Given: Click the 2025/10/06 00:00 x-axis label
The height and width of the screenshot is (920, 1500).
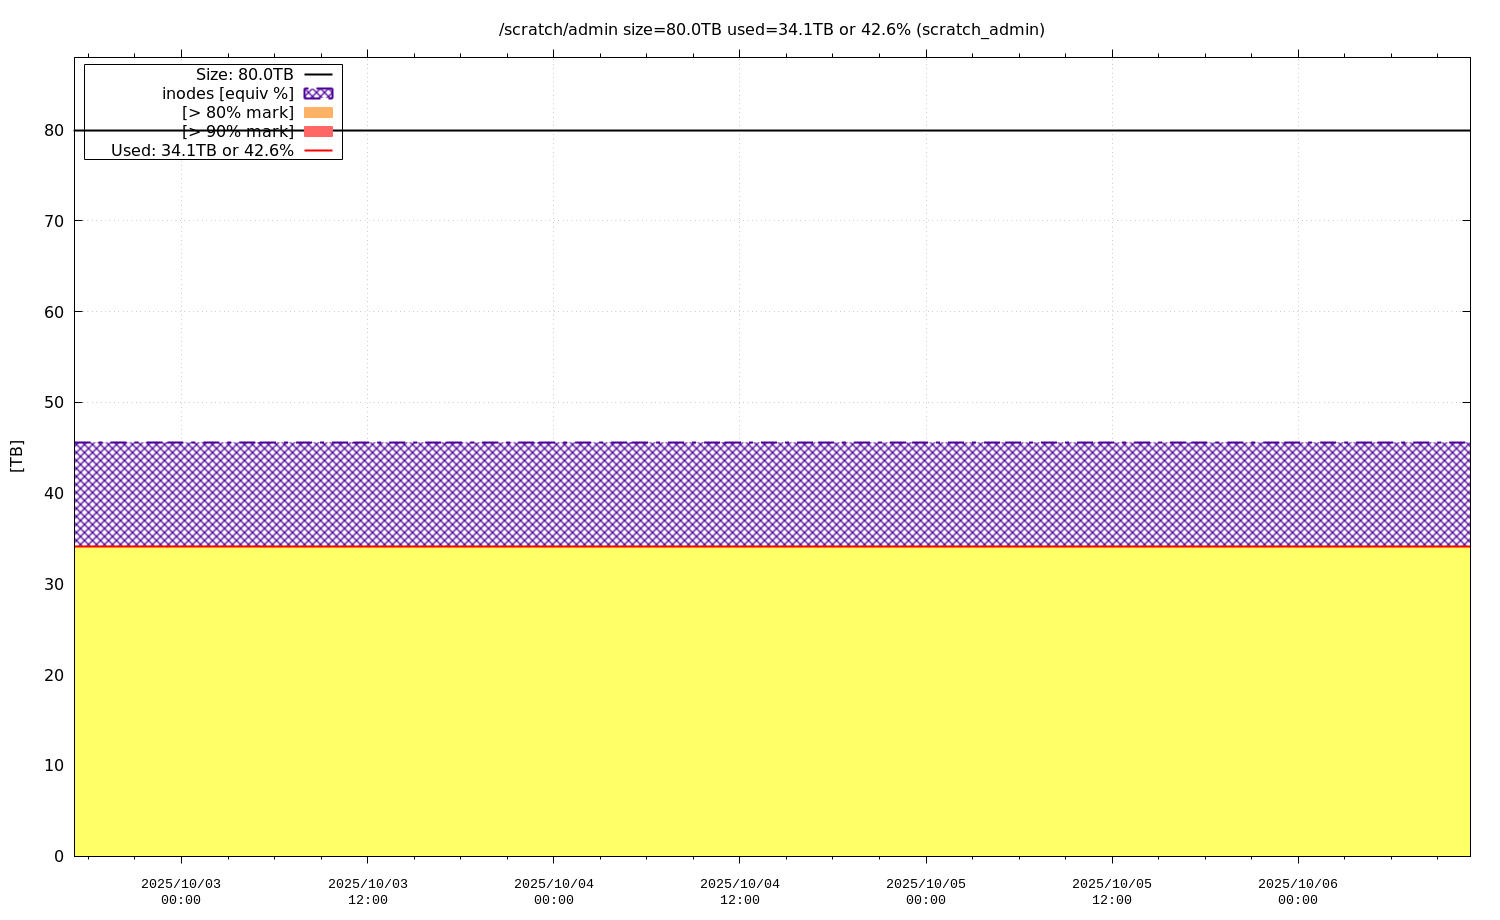Looking at the screenshot, I should [1298, 891].
